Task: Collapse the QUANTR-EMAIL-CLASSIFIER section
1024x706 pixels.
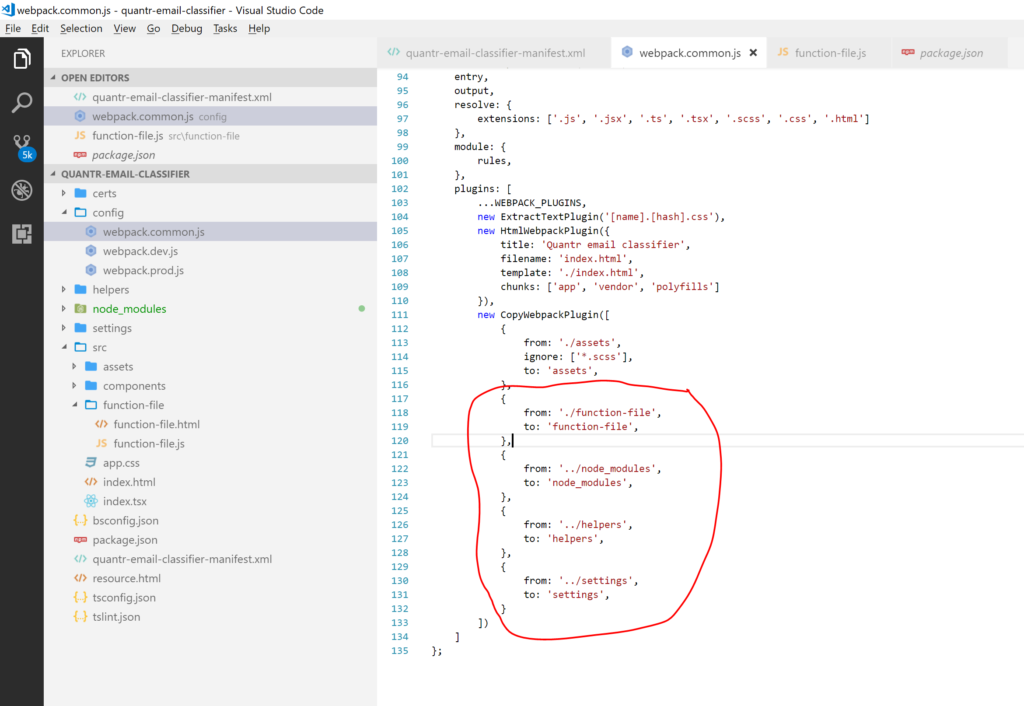Action: click(x=54, y=174)
